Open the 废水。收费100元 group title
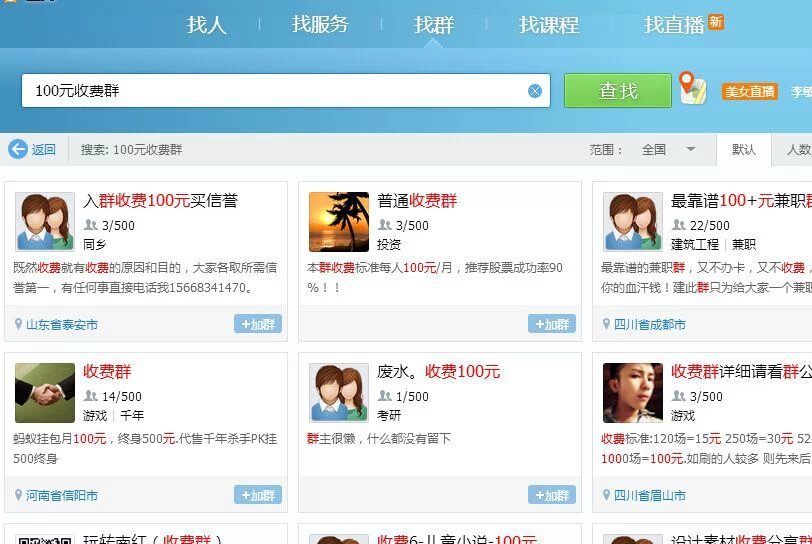The width and height of the screenshot is (812, 544). click(x=438, y=372)
